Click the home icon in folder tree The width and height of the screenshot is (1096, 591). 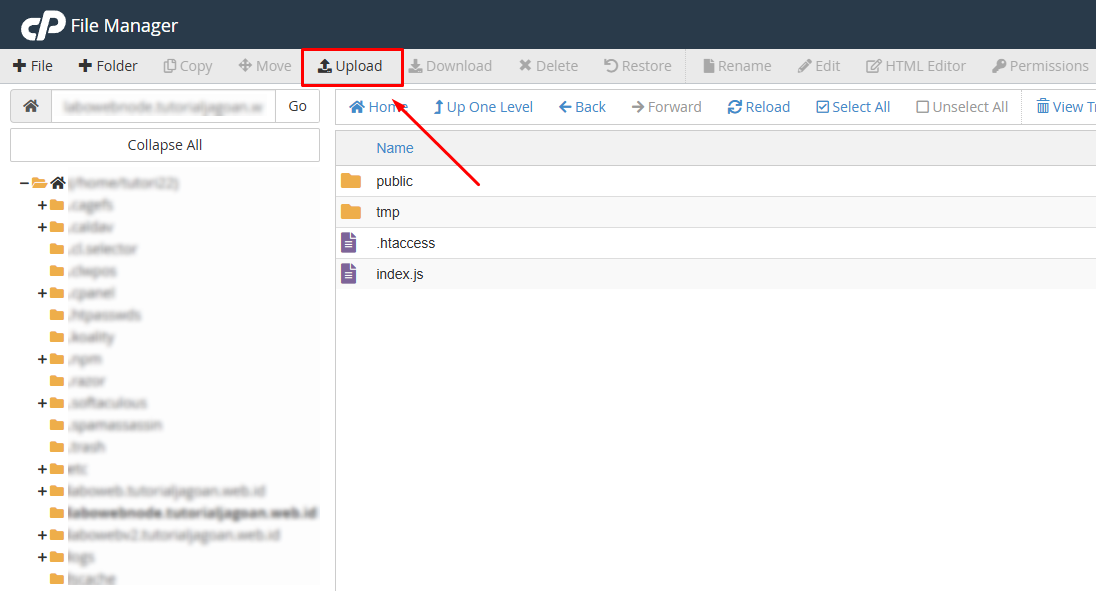[58, 183]
